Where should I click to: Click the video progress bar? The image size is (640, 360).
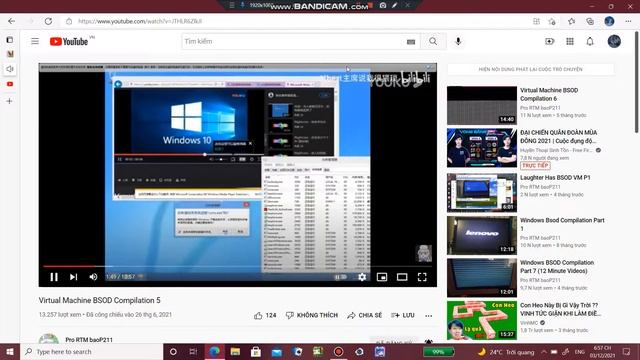238,267
